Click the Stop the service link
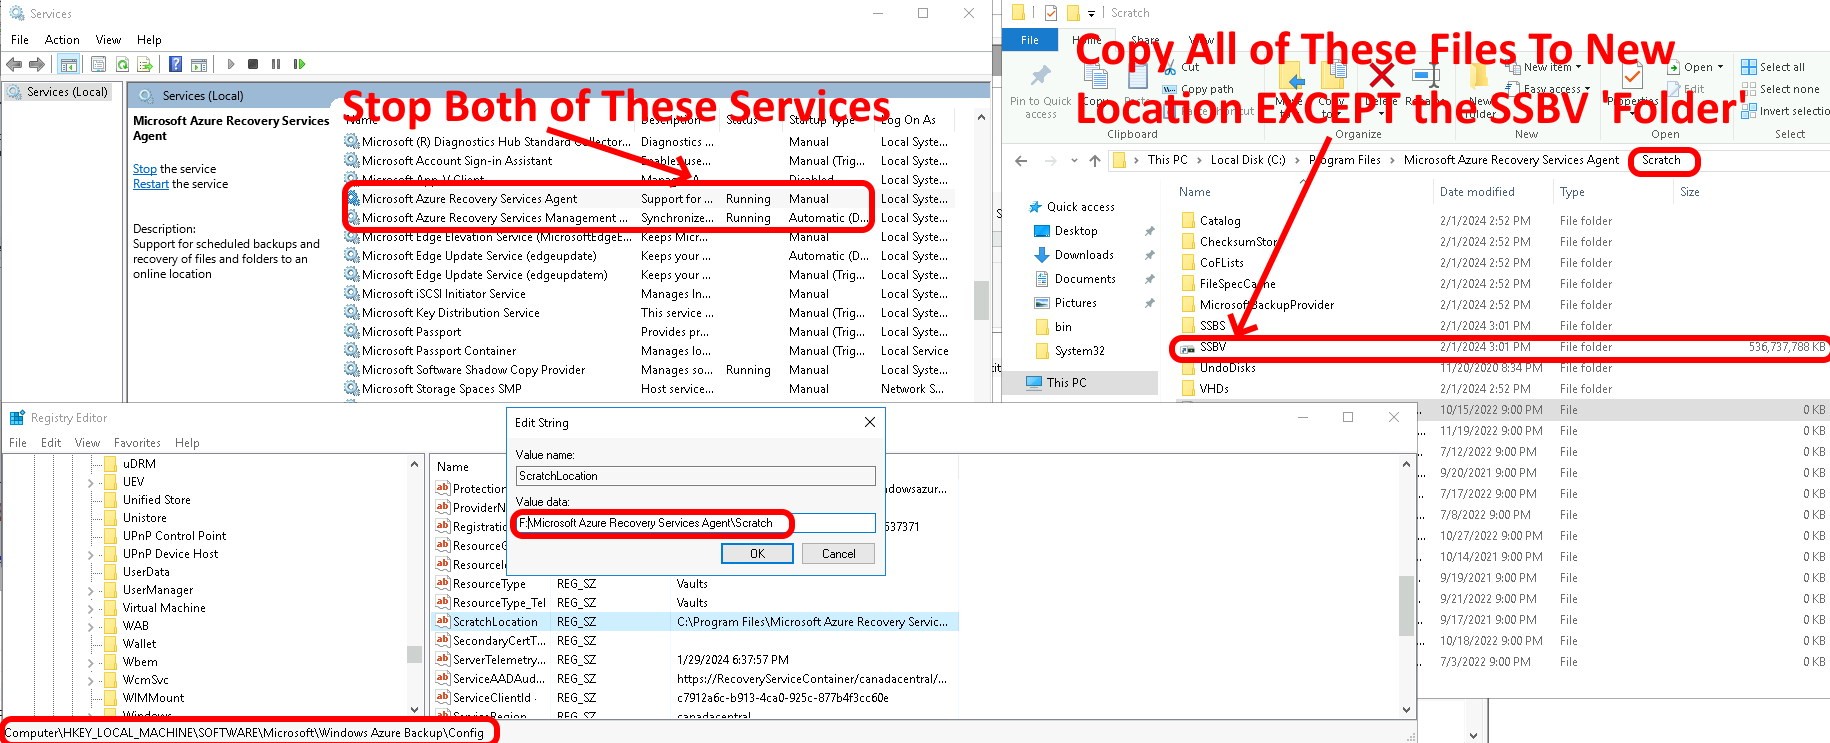Image resolution: width=1830 pixels, height=743 pixels. [x=145, y=169]
